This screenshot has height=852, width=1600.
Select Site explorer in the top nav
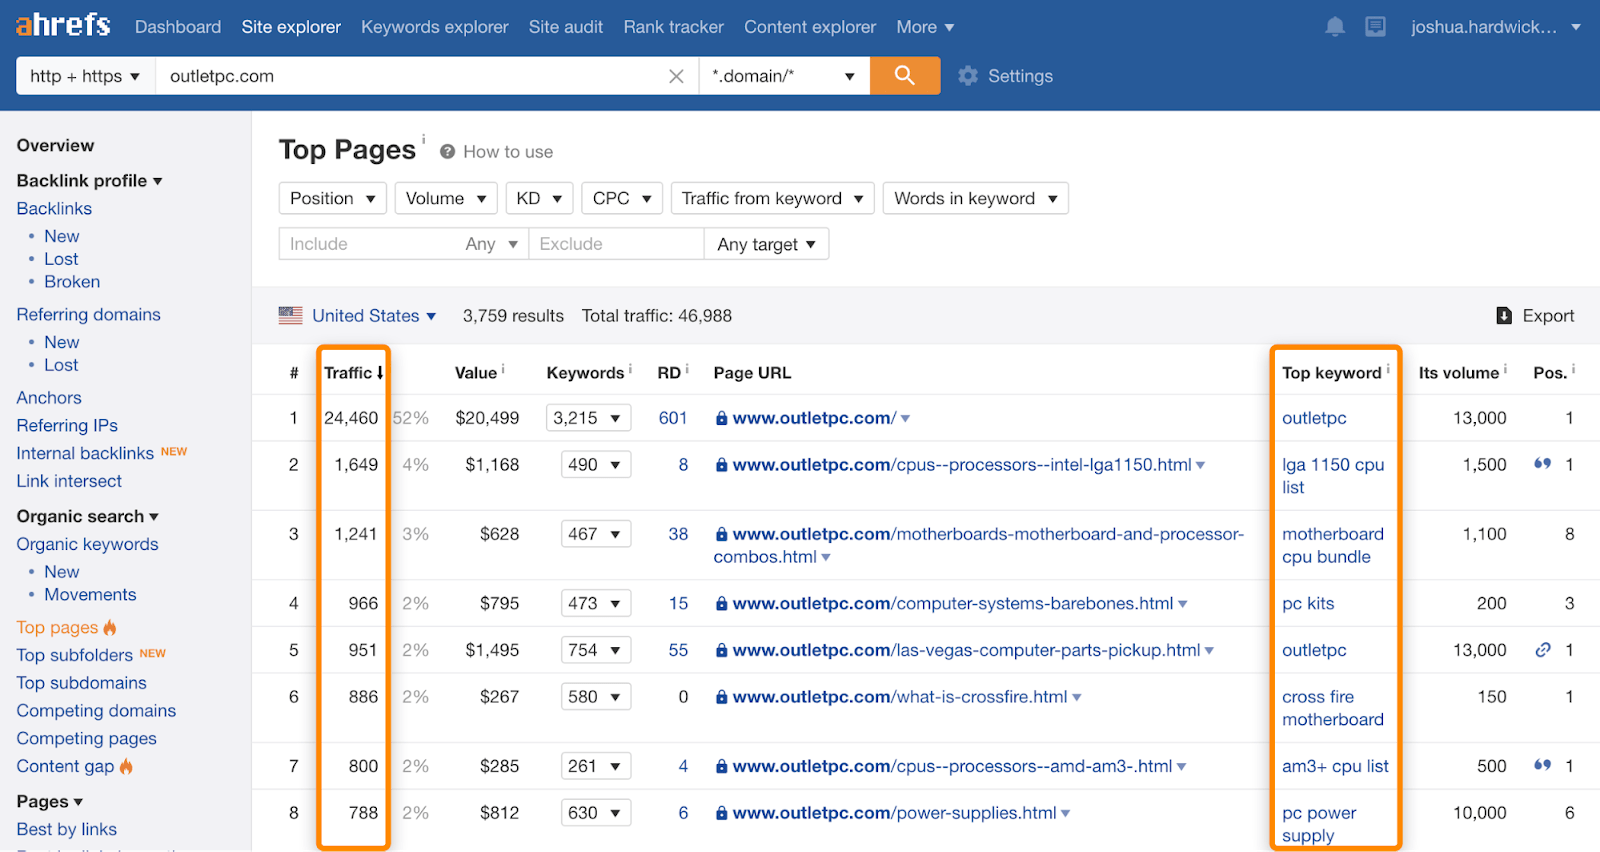(x=291, y=27)
